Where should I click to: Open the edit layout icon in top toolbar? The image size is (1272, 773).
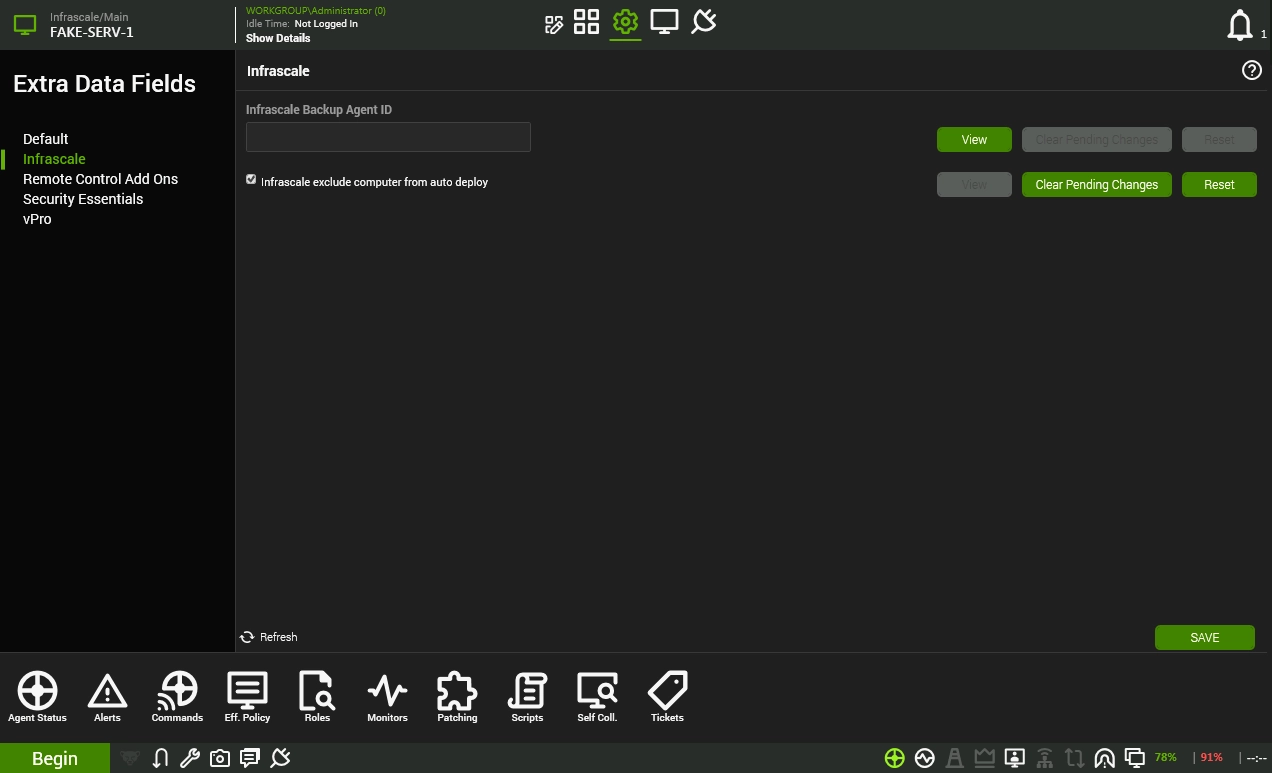point(554,24)
